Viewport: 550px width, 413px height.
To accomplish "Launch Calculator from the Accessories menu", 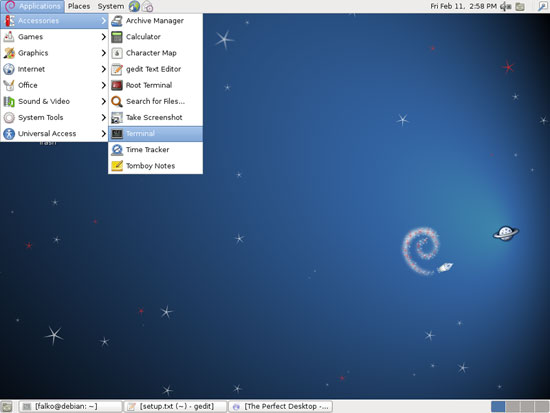I will tap(155, 37).
